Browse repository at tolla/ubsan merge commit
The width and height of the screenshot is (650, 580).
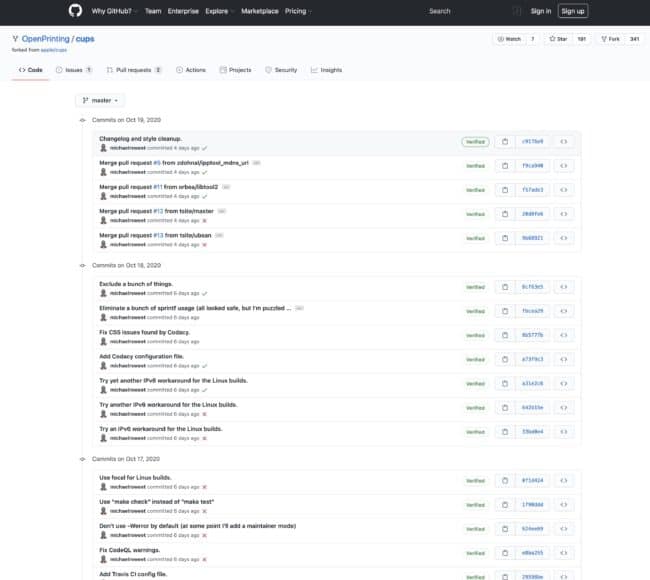coord(564,238)
